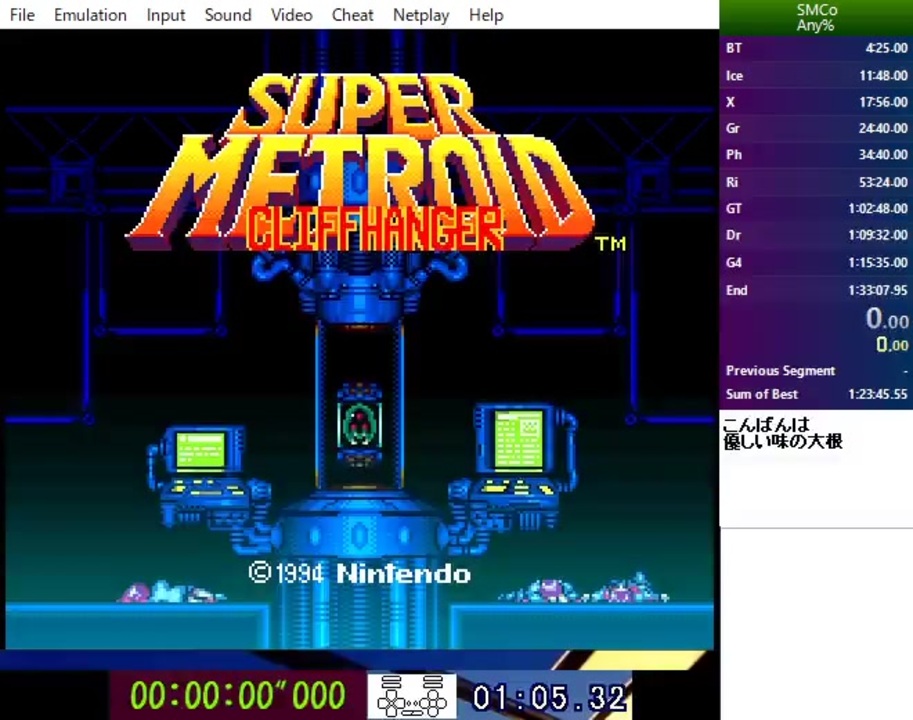The height and width of the screenshot is (720, 913).
Task: Open the Video menu
Action: (292, 15)
